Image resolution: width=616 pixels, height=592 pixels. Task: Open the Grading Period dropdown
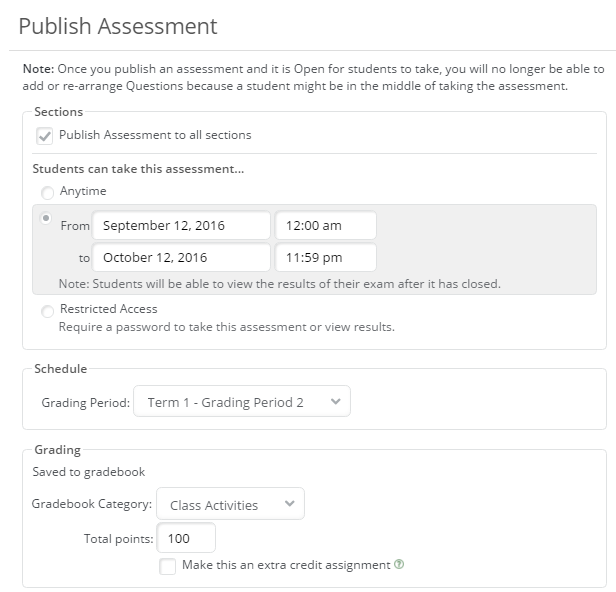(241, 402)
